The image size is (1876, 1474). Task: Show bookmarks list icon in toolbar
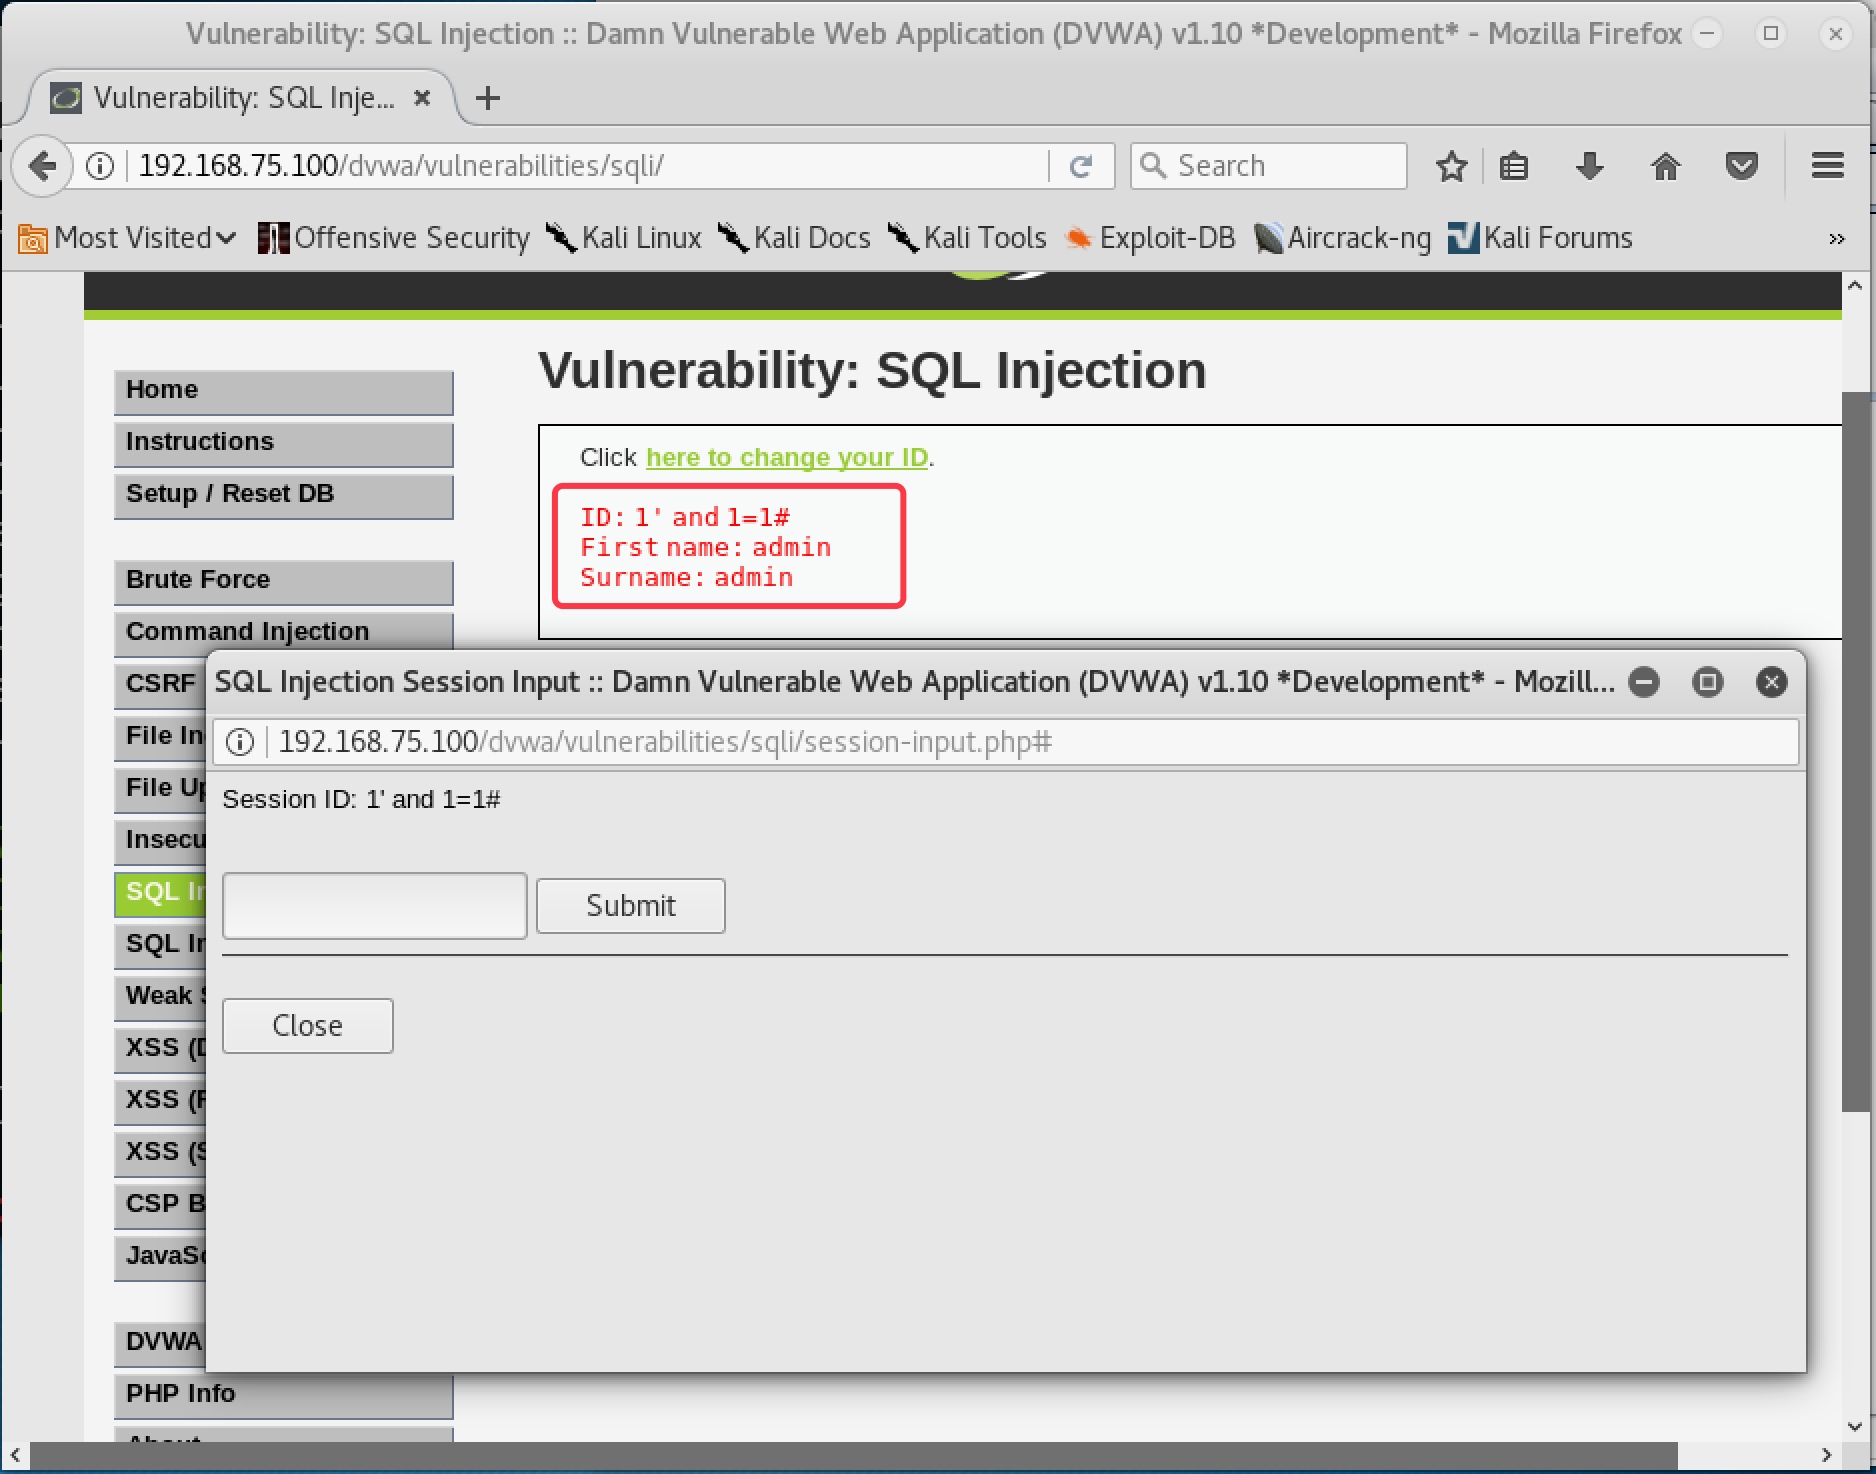click(x=1514, y=166)
